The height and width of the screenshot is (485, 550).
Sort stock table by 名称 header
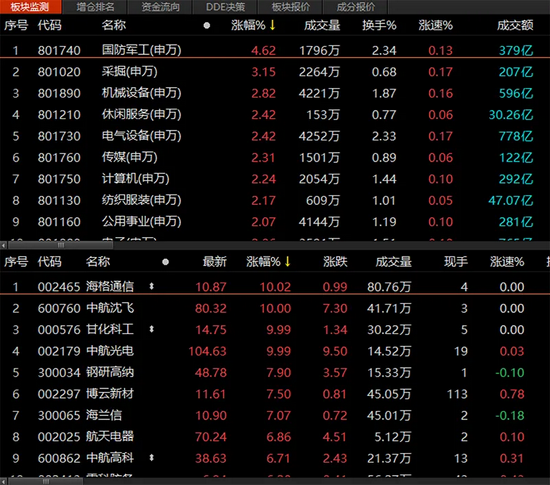tap(98, 262)
